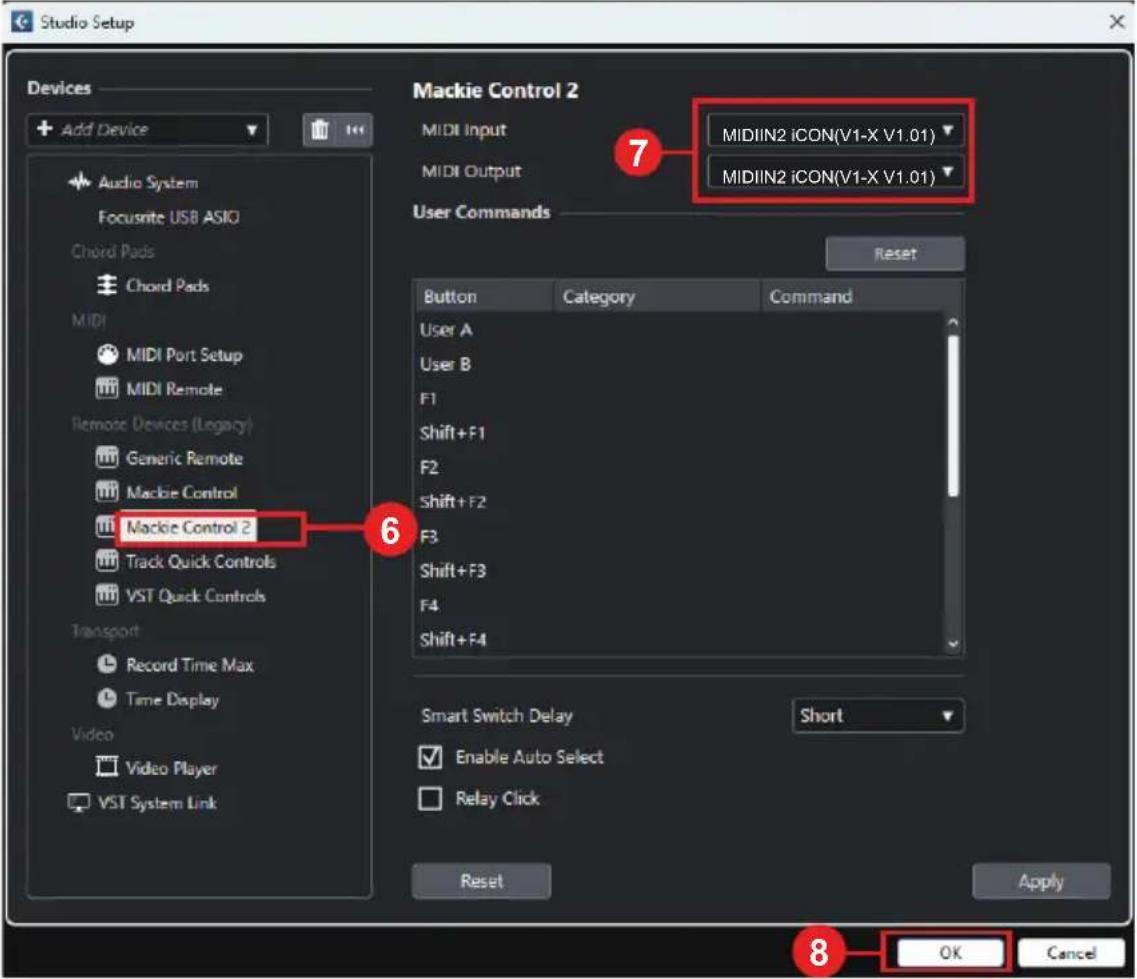Image resolution: width=1137 pixels, height=979 pixels.
Task: Open the MIDI Input port dropdown
Action: pyautogui.click(x=835, y=133)
